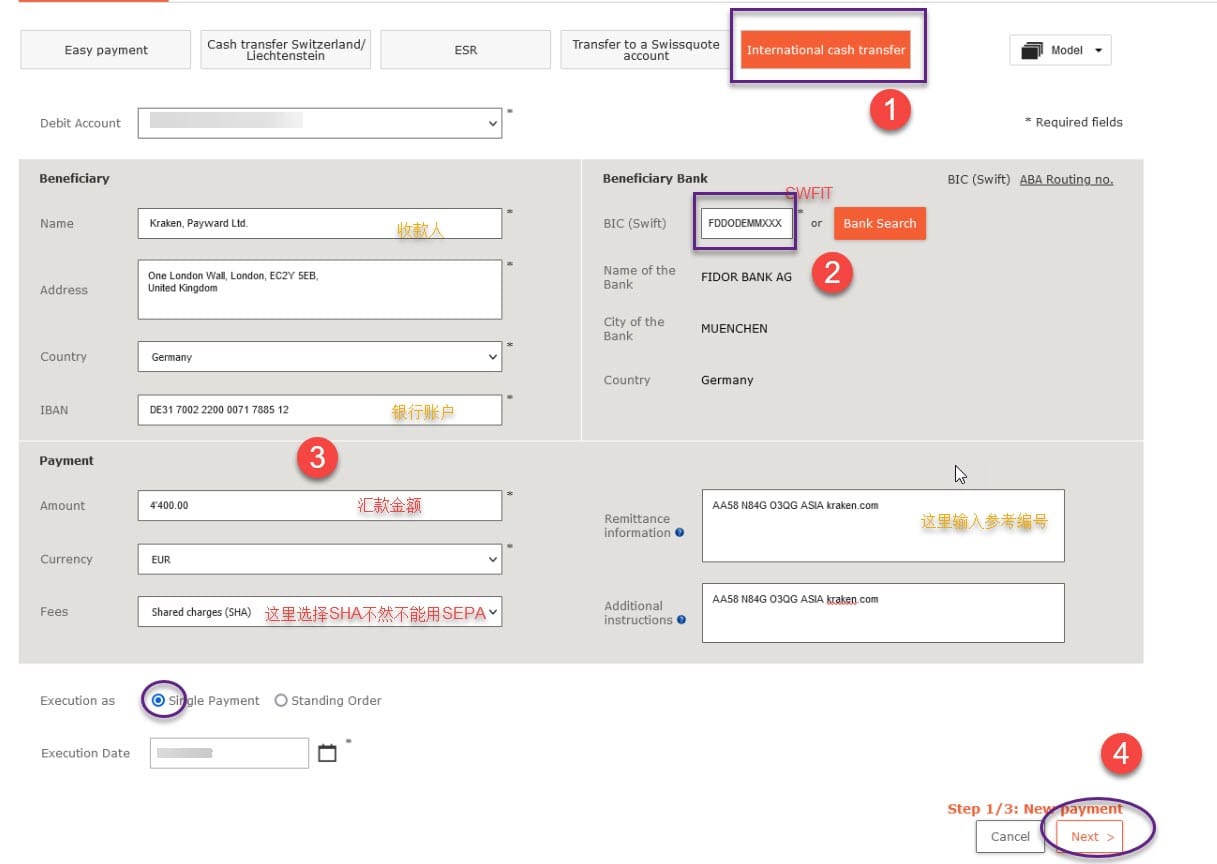1217x864 pixels.
Task: Open the beneficiary Country dropdown showing Germany
Action: point(319,356)
